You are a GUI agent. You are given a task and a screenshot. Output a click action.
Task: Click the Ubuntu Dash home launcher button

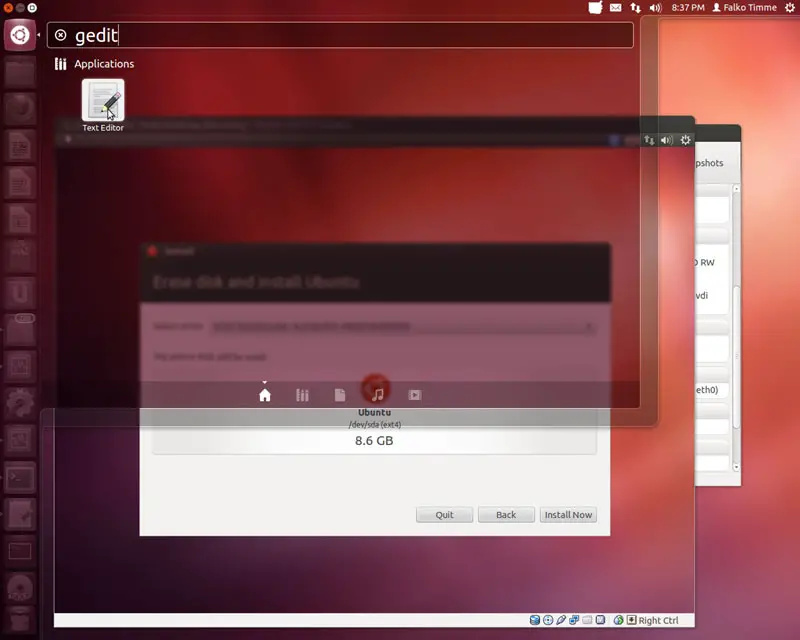[x=20, y=35]
